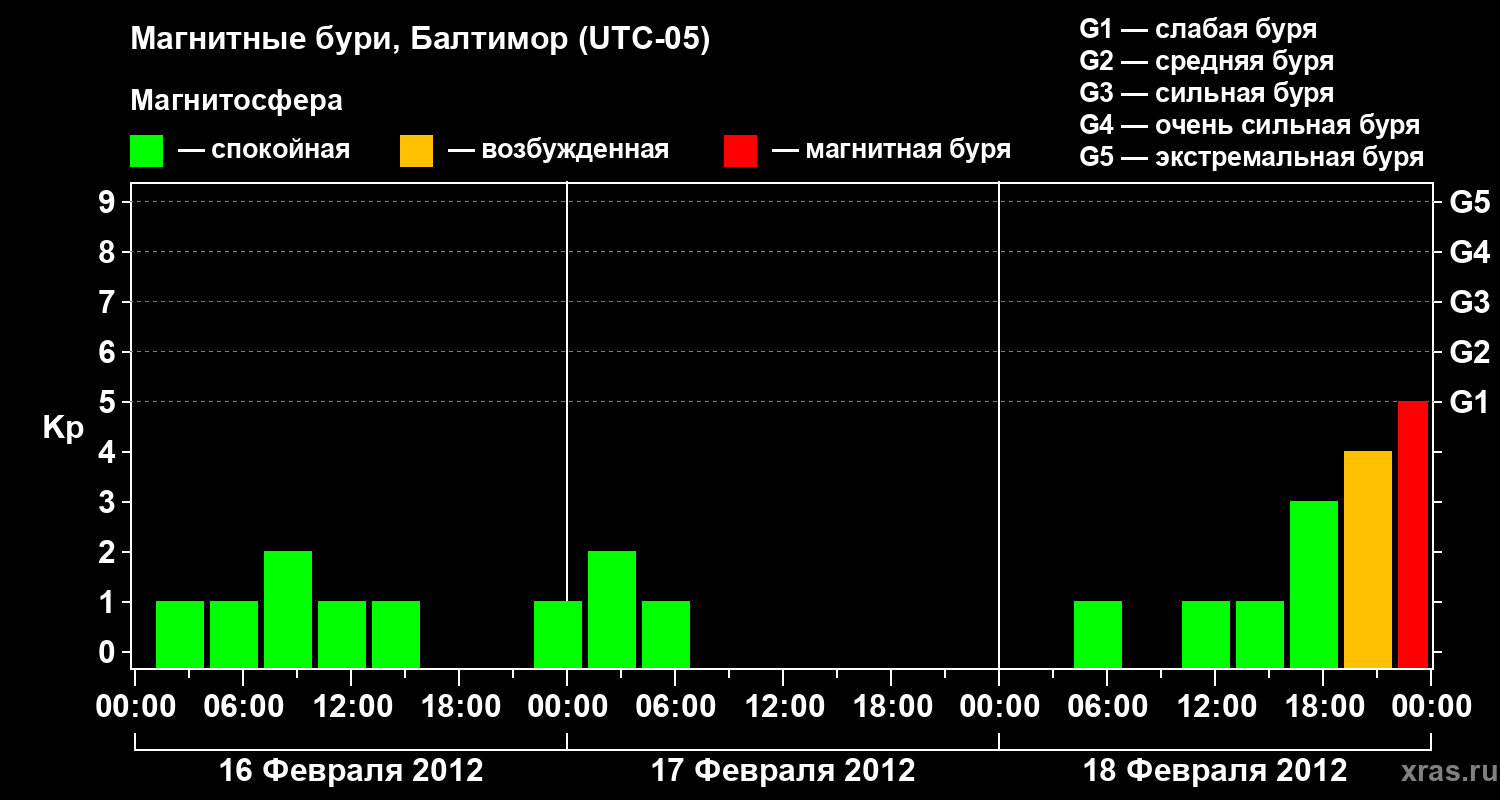Select the bar straddling midnight of 16–17 February
Viewport: 1500px width, 800px height.
(557, 634)
